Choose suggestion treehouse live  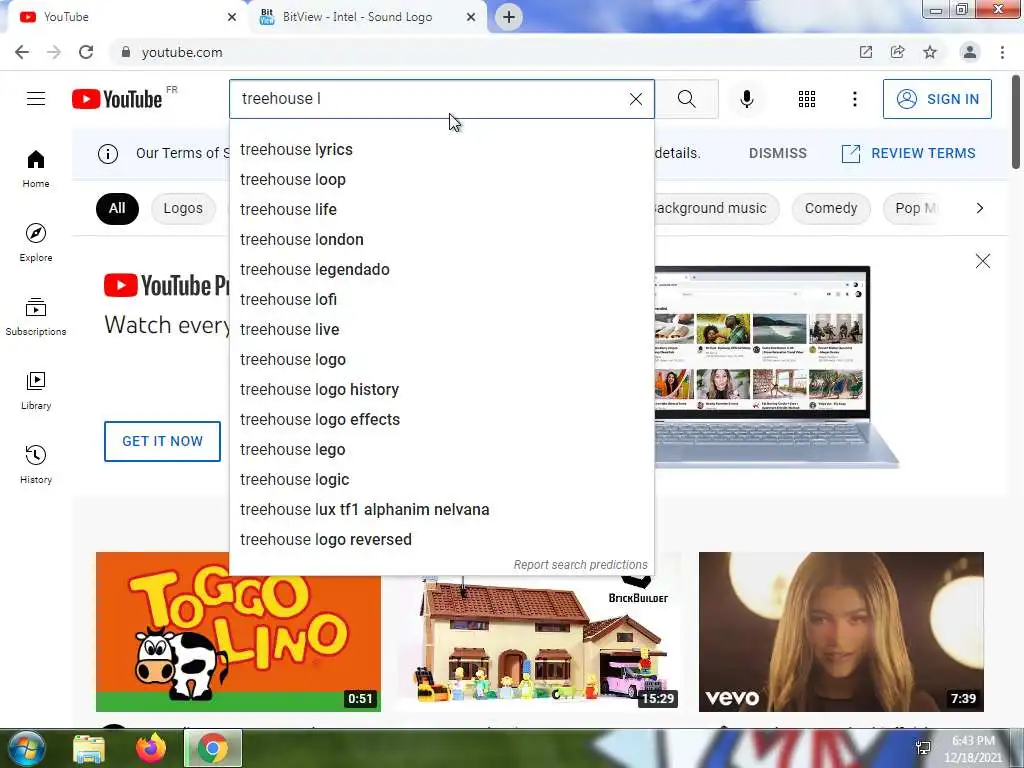(441, 330)
